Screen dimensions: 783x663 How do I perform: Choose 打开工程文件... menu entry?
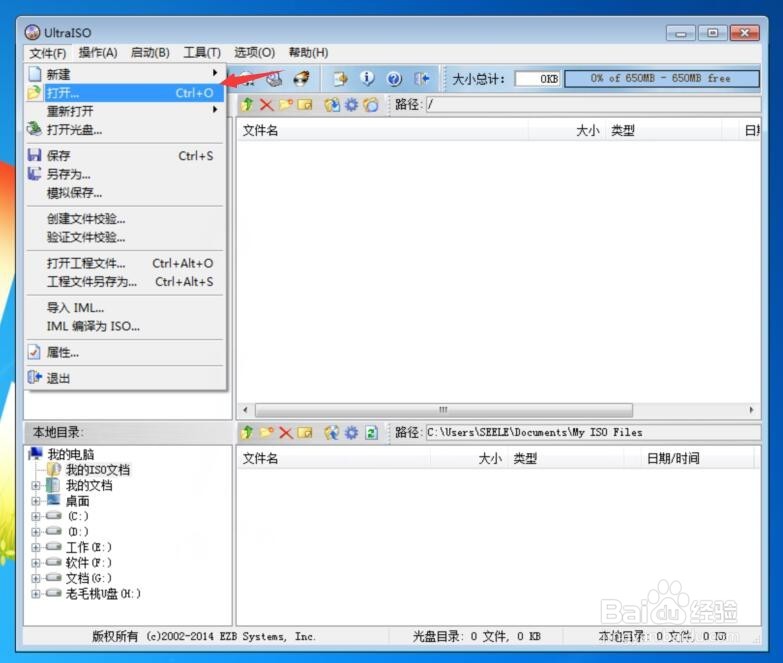pyautogui.click(x=125, y=263)
